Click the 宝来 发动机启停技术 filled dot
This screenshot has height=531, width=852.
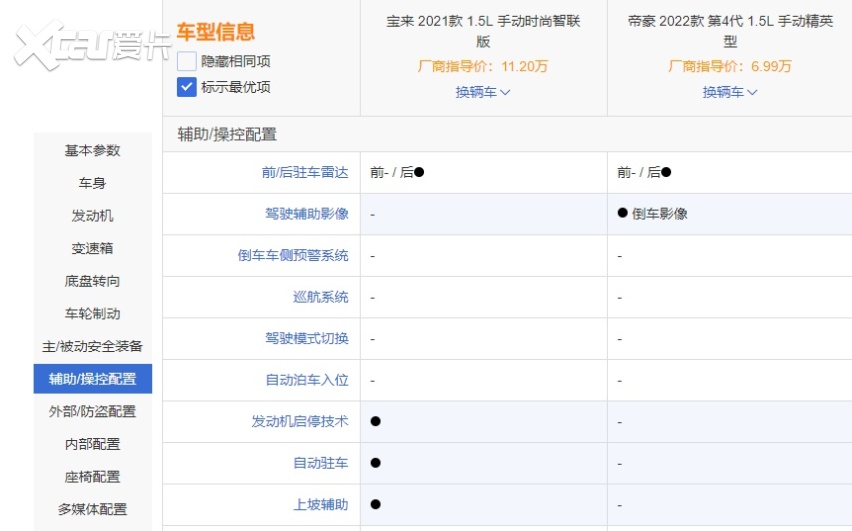(x=375, y=421)
